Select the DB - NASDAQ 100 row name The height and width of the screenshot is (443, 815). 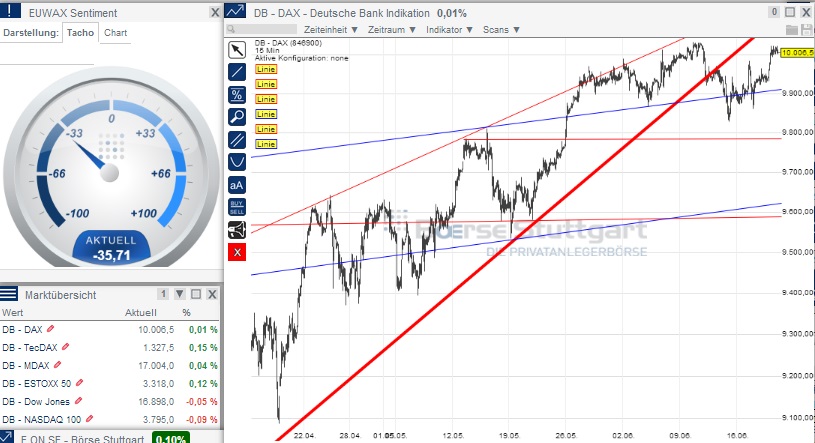coord(42,419)
